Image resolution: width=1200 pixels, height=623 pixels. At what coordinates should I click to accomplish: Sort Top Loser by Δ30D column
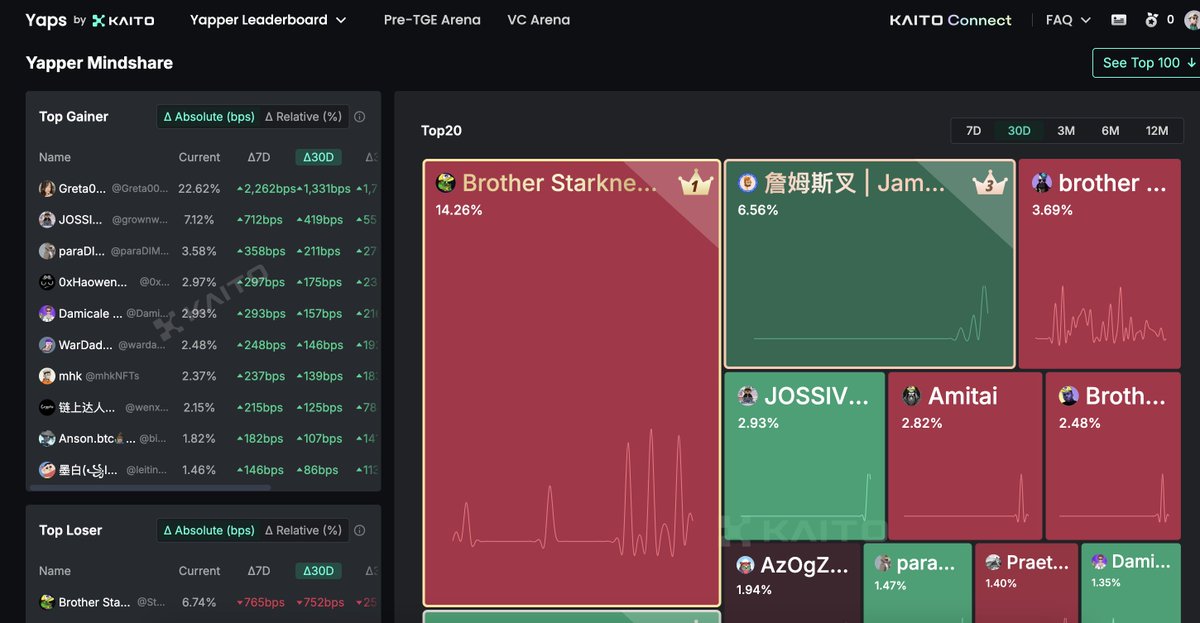tap(319, 571)
